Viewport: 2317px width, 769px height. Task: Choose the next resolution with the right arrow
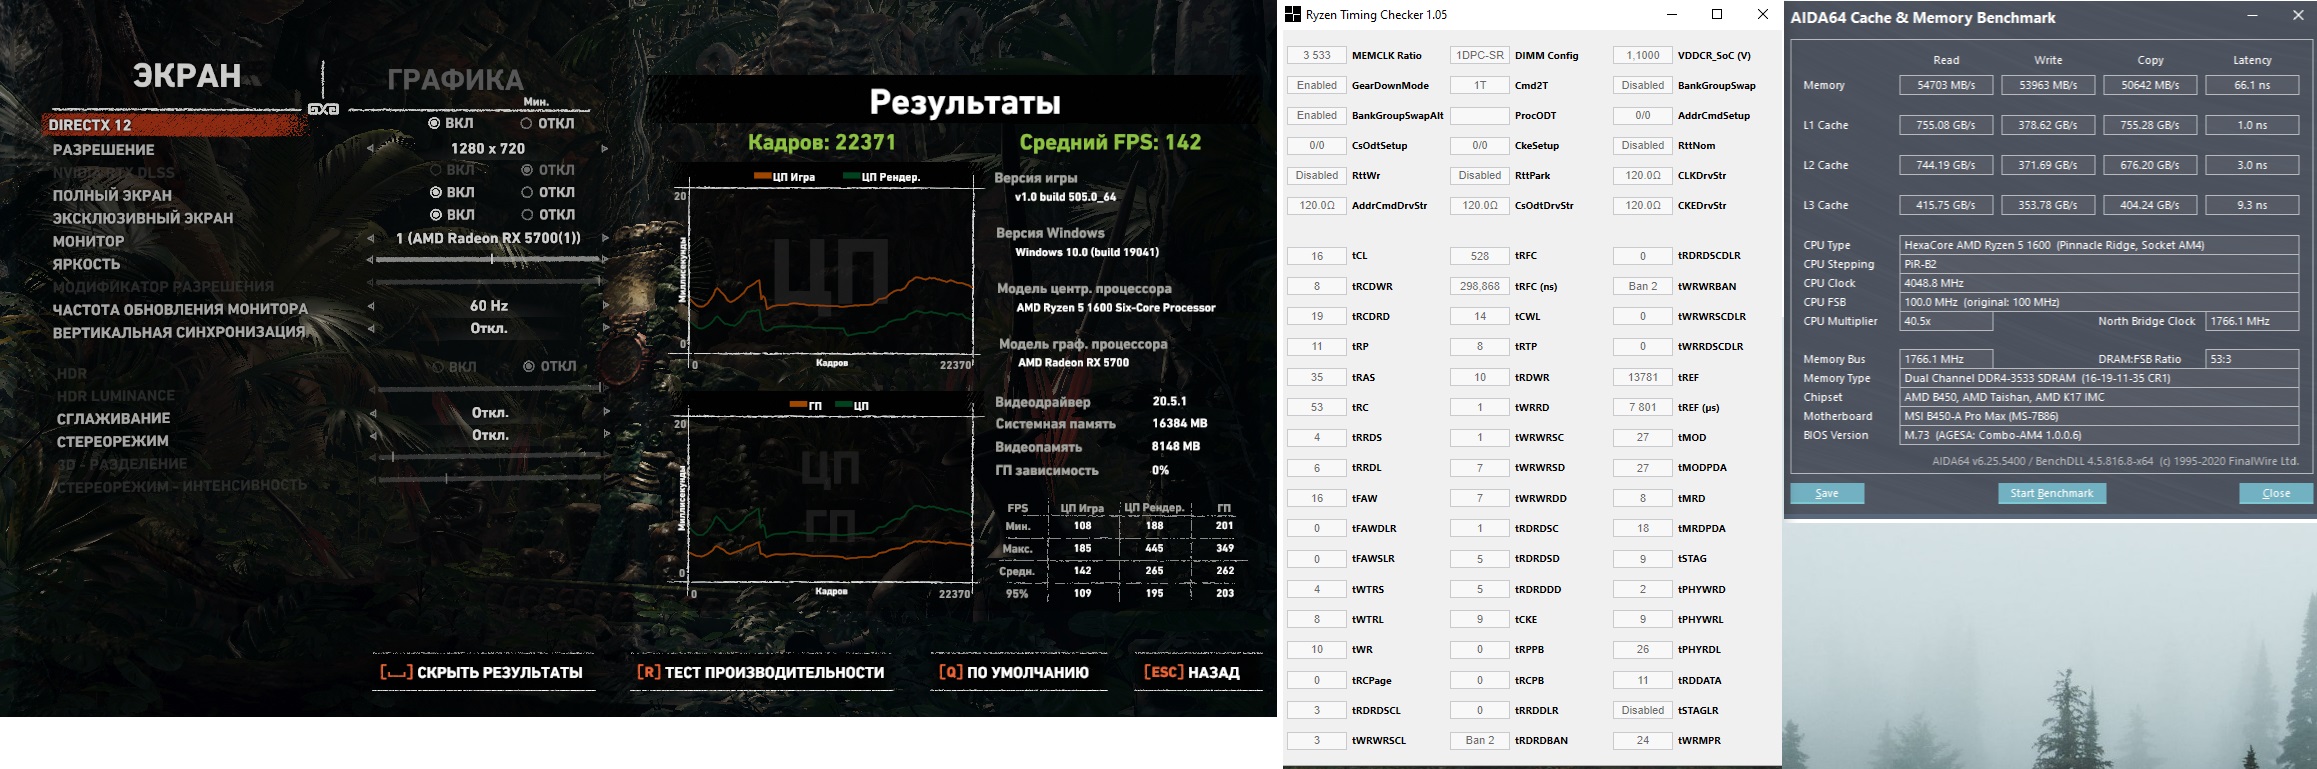coord(604,149)
